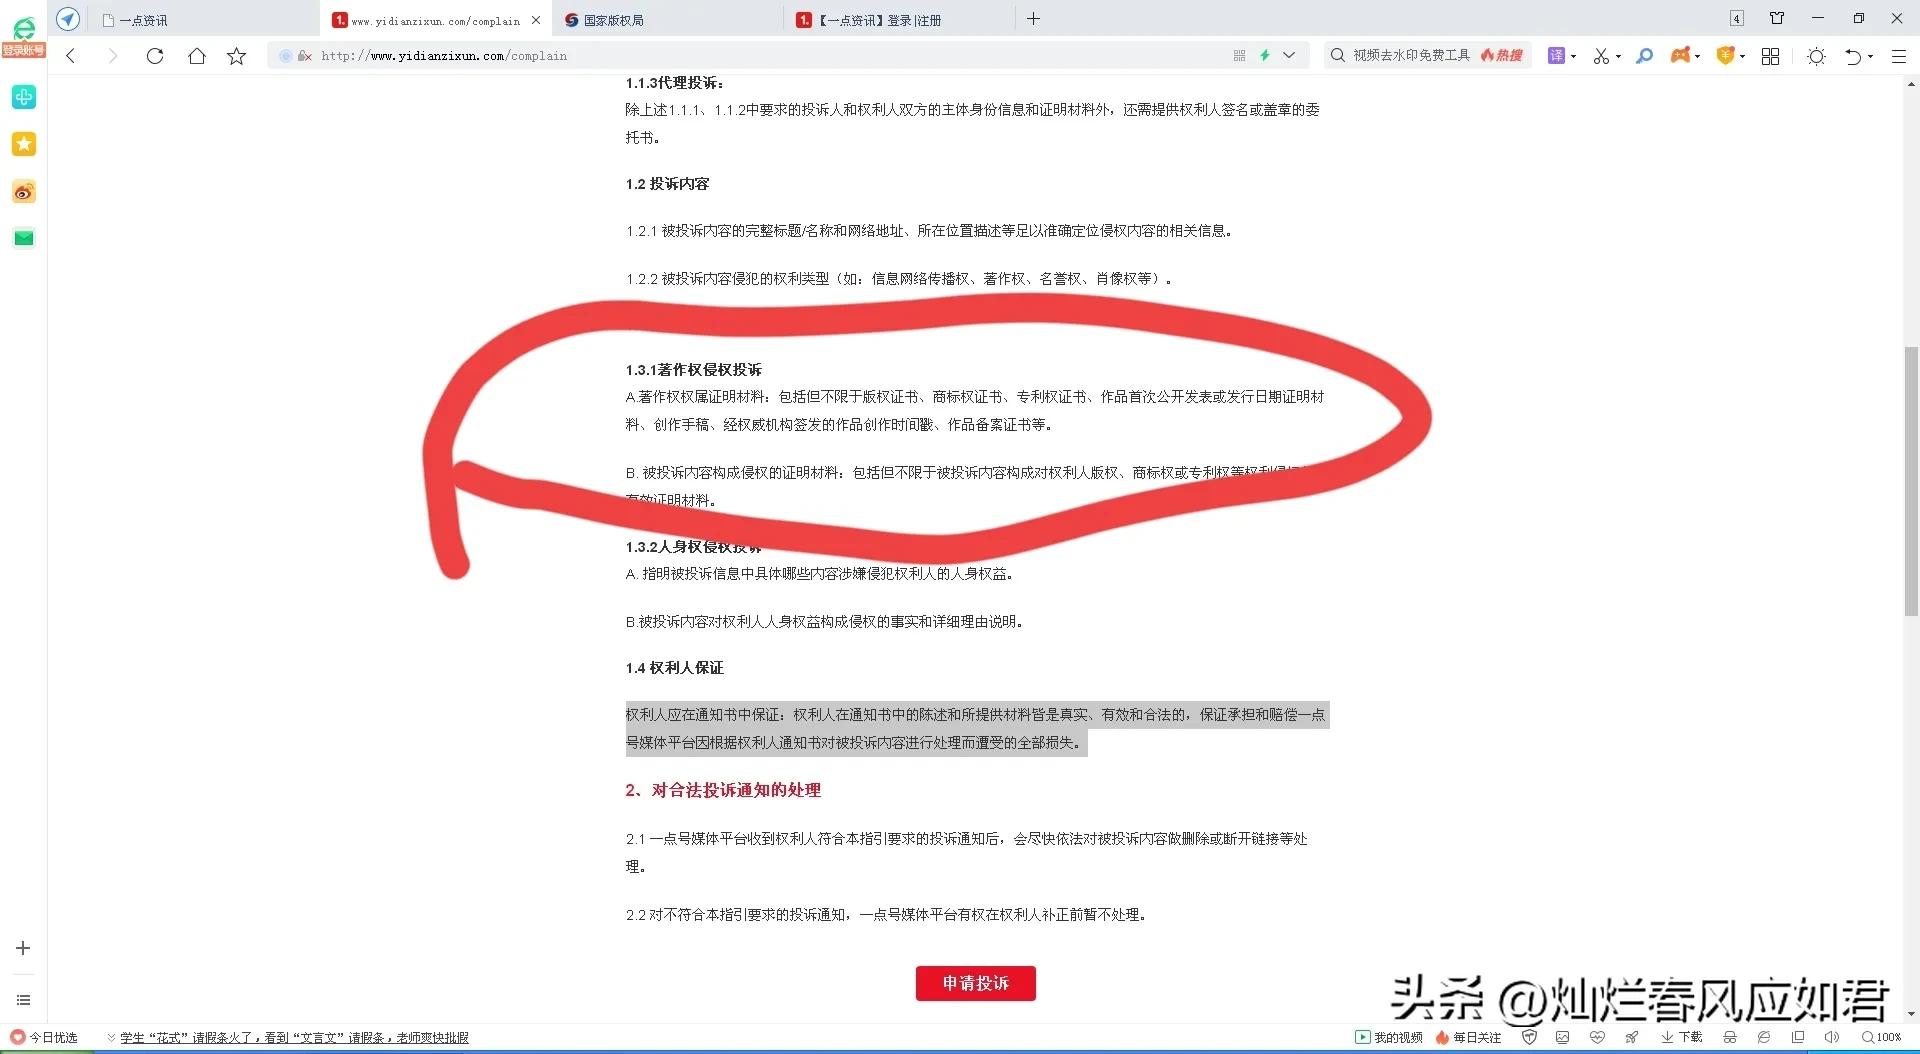Click the game center gamepad icon
This screenshot has width=1920, height=1054.
[1682, 56]
